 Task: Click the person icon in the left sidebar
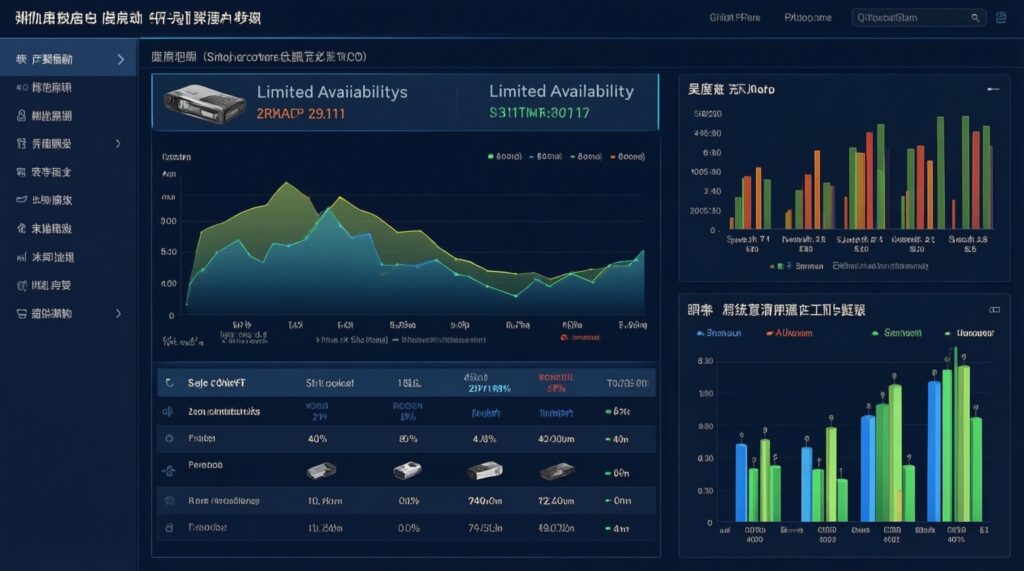(x=21, y=115)
